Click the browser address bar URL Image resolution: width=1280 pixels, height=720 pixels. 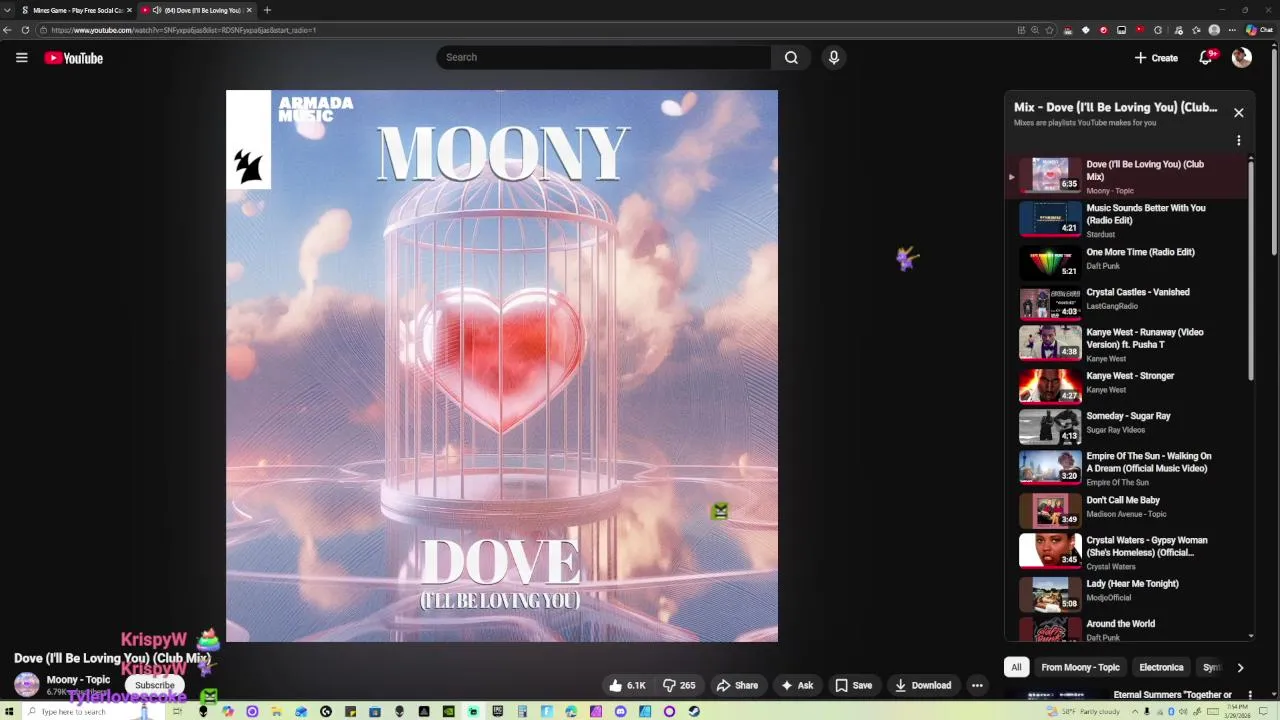tap(183, 30)
